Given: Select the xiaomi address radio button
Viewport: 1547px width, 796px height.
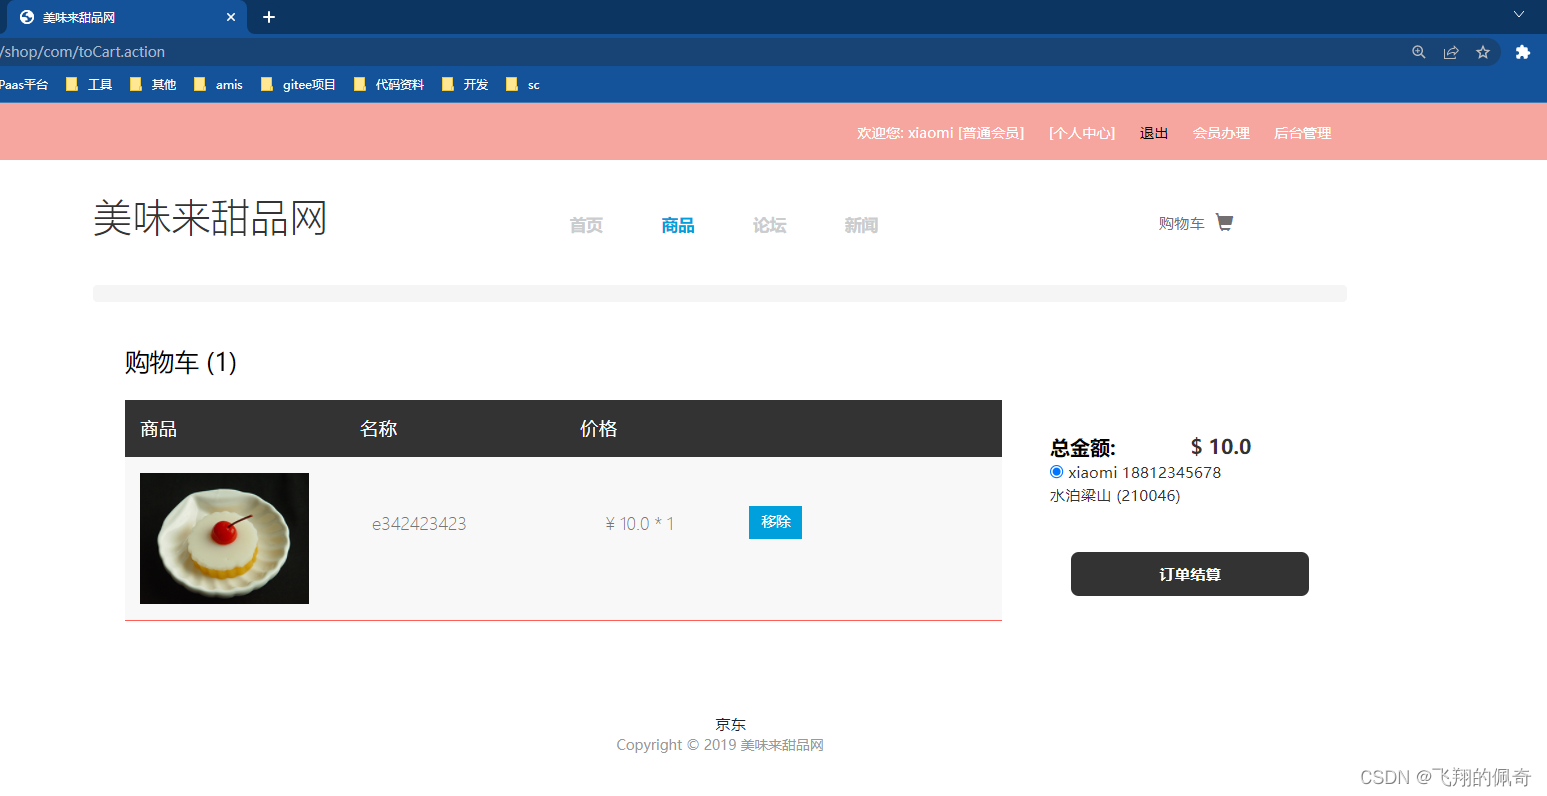Looking at the screenshot, I should [1056, 472].
